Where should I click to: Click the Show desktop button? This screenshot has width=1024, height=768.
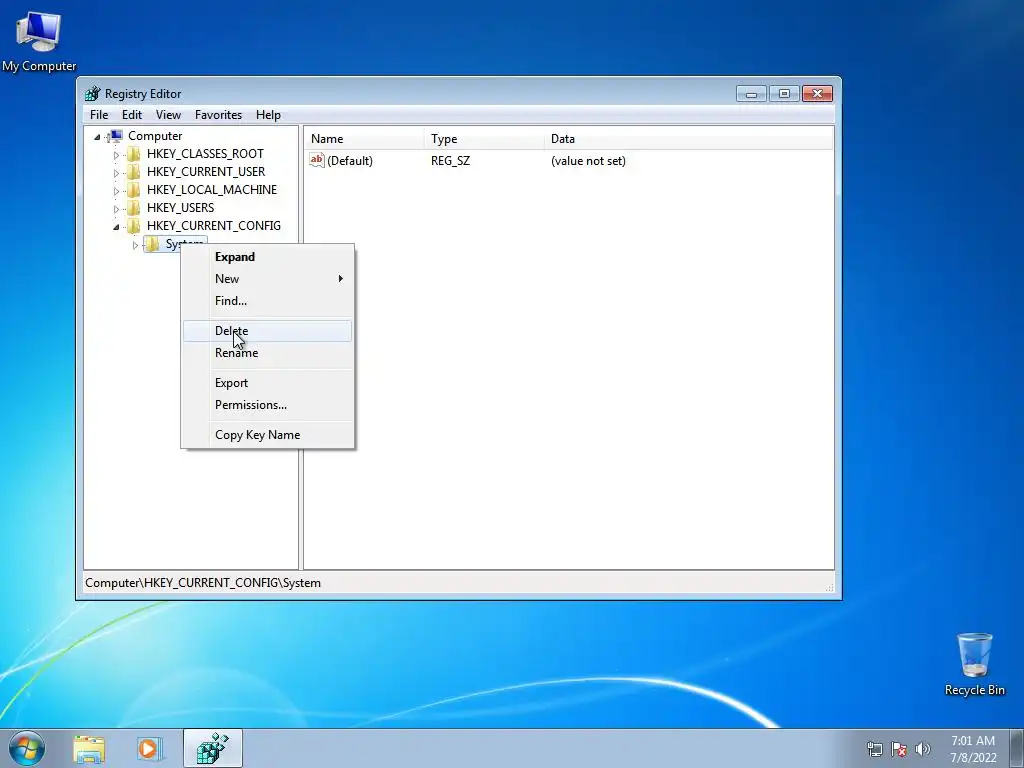1017,749
